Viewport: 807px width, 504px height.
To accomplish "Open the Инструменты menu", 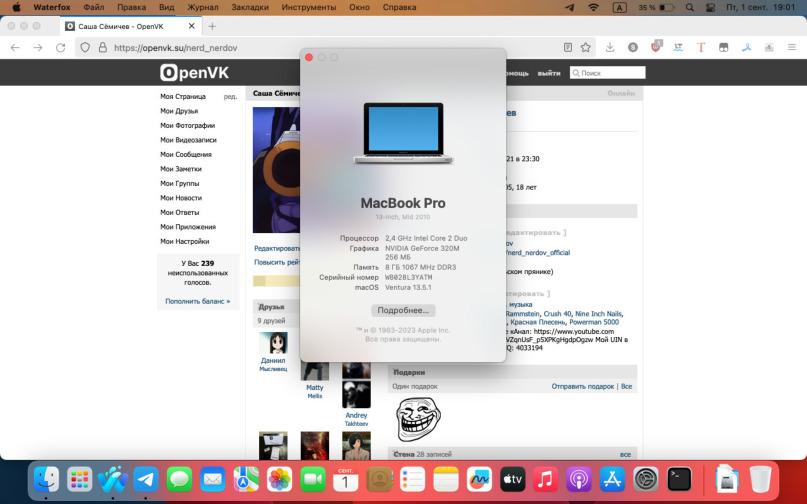I will click(309, 7).
